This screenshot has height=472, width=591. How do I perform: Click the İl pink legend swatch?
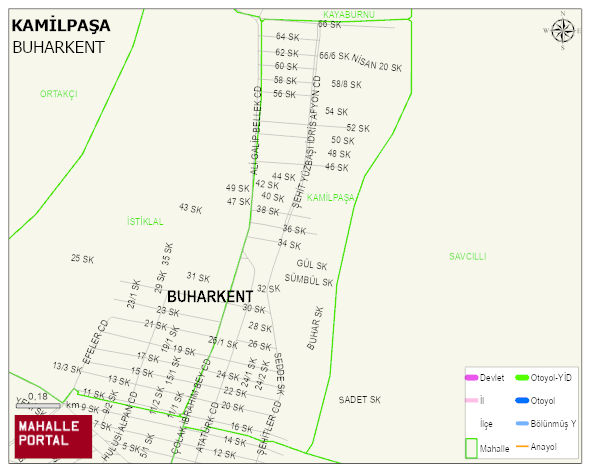point(472,400)
